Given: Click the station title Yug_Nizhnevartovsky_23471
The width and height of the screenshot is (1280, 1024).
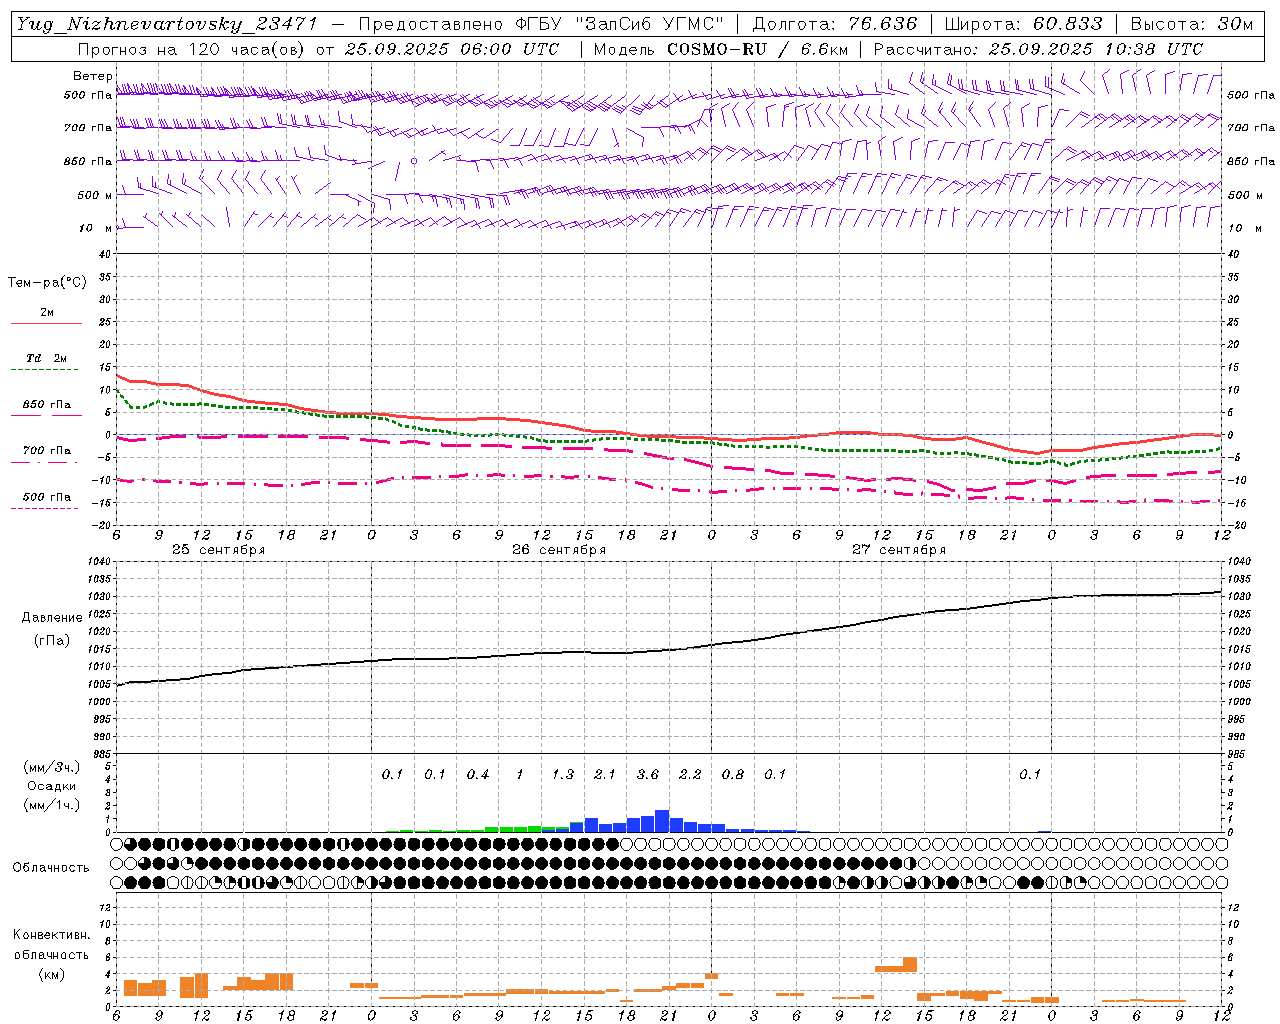Looking at the screenshot, I should tap(166, 24).
